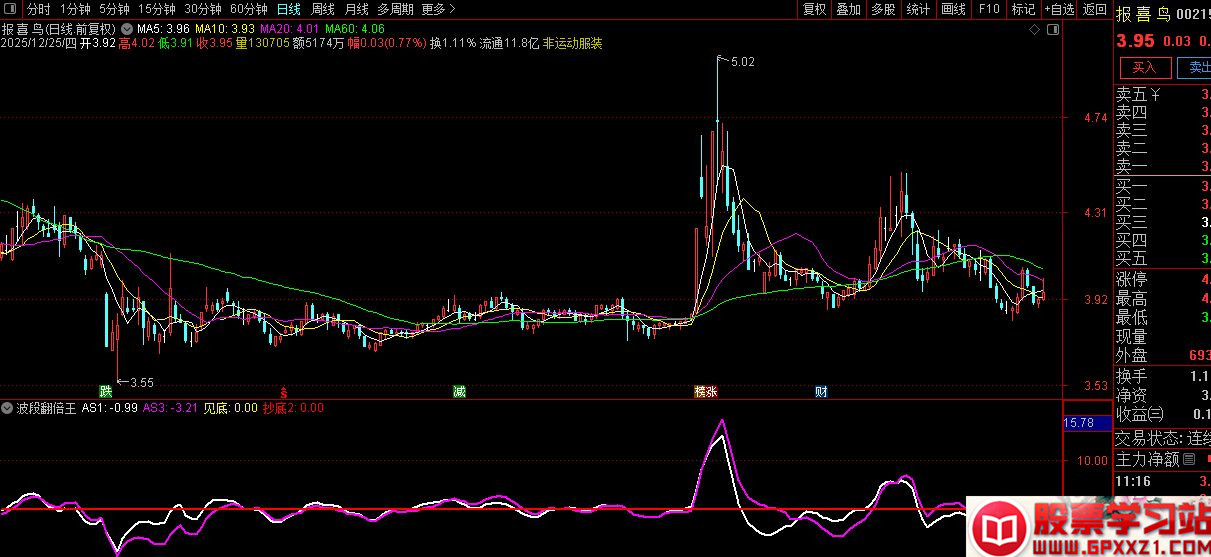This screenshot has width=1211, height=557.
Task: Click the 卖出 sell button
Action: [1198, 68]
